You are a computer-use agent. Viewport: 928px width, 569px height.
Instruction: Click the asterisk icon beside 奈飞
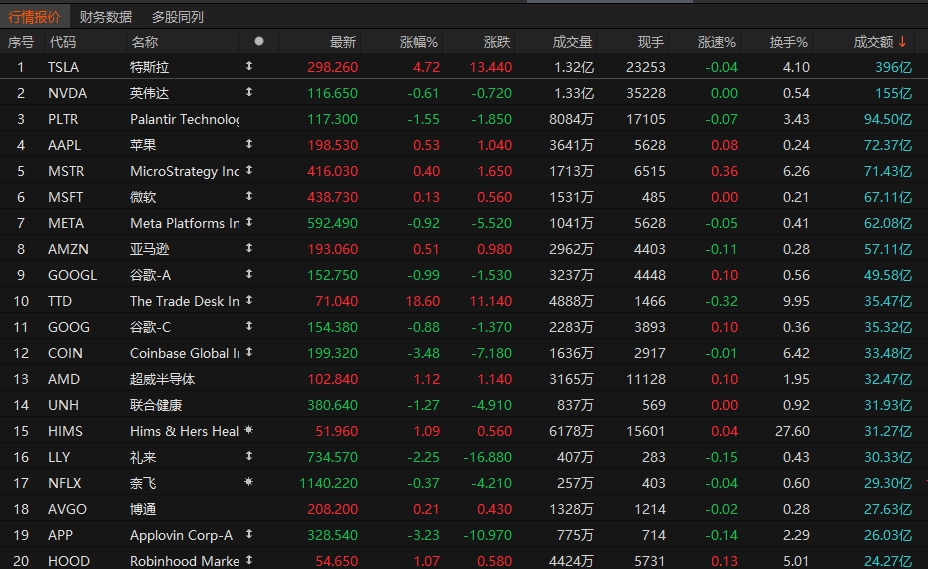pos(249,482)
